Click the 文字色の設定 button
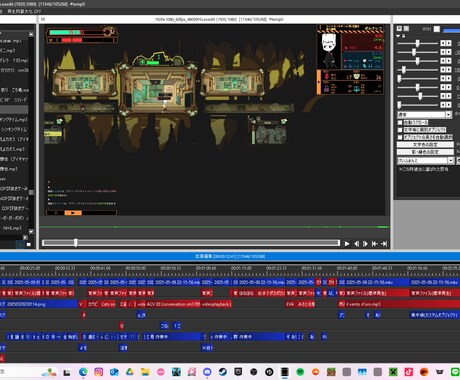The width and height of the screenshot is (460, 380). (x=425, y=145)
